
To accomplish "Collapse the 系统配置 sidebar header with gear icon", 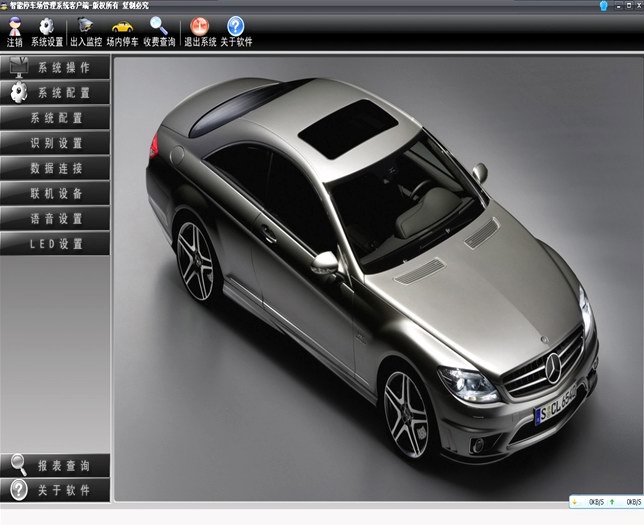I will click(56, 93).
